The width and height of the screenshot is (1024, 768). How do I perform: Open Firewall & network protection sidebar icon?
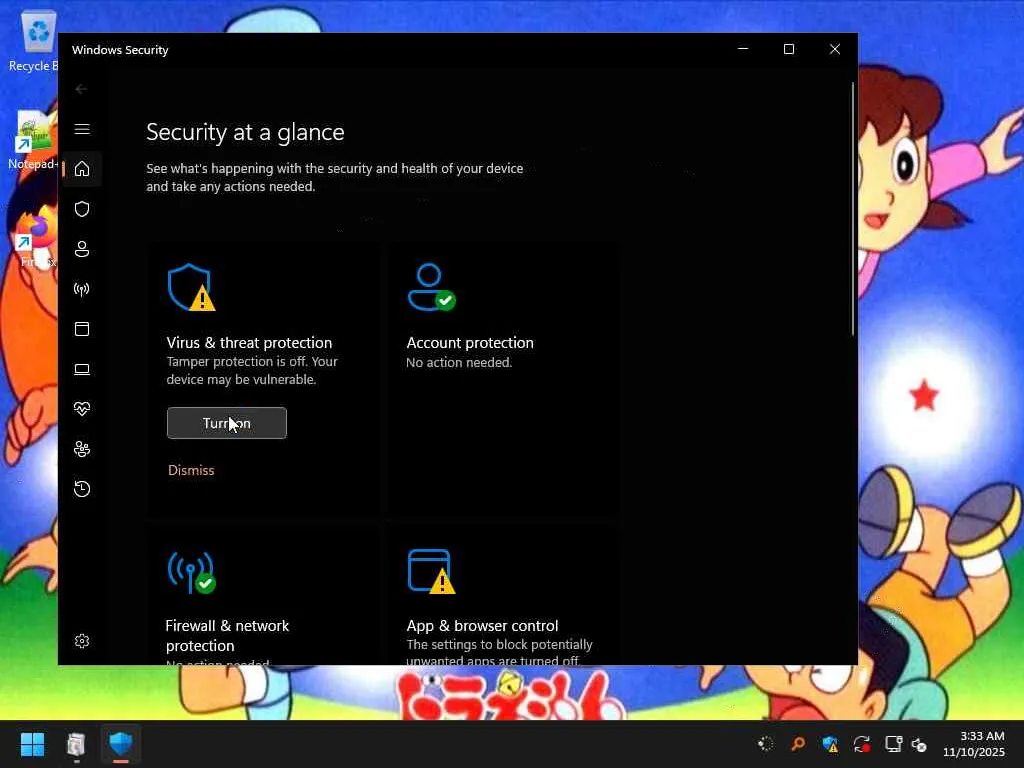click(82, 289)
